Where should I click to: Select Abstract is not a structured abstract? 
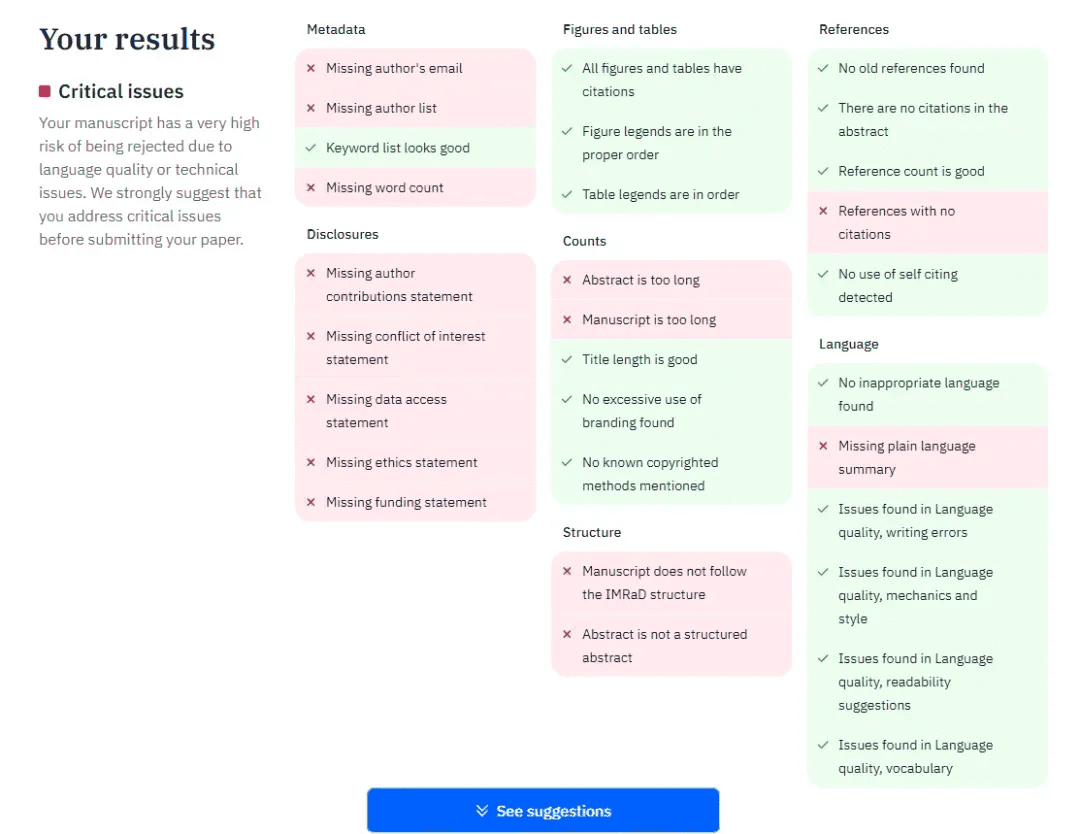(664, 646)
